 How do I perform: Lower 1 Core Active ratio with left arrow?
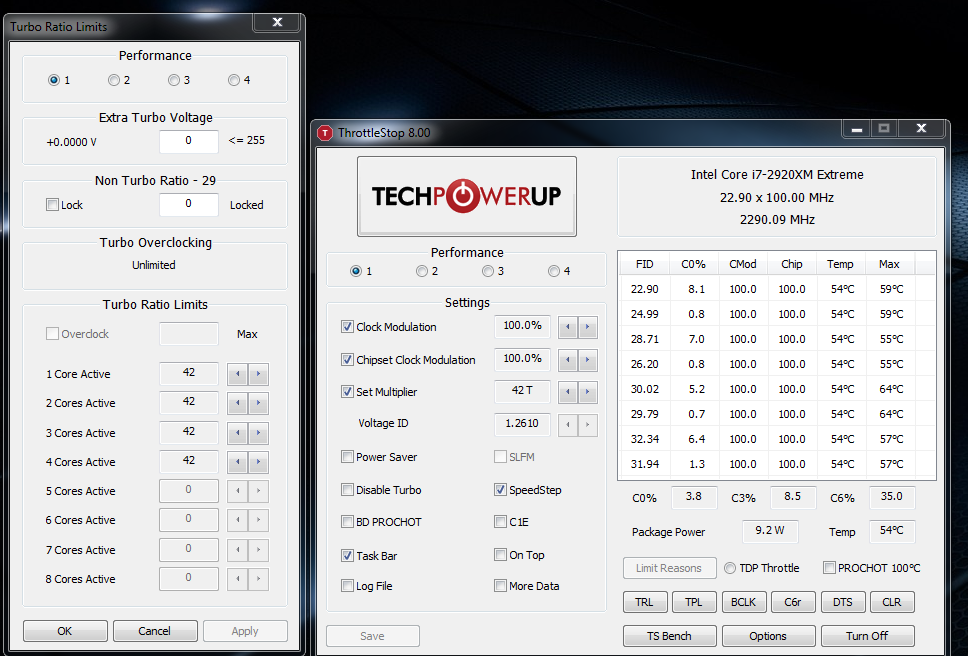[238, 374]
